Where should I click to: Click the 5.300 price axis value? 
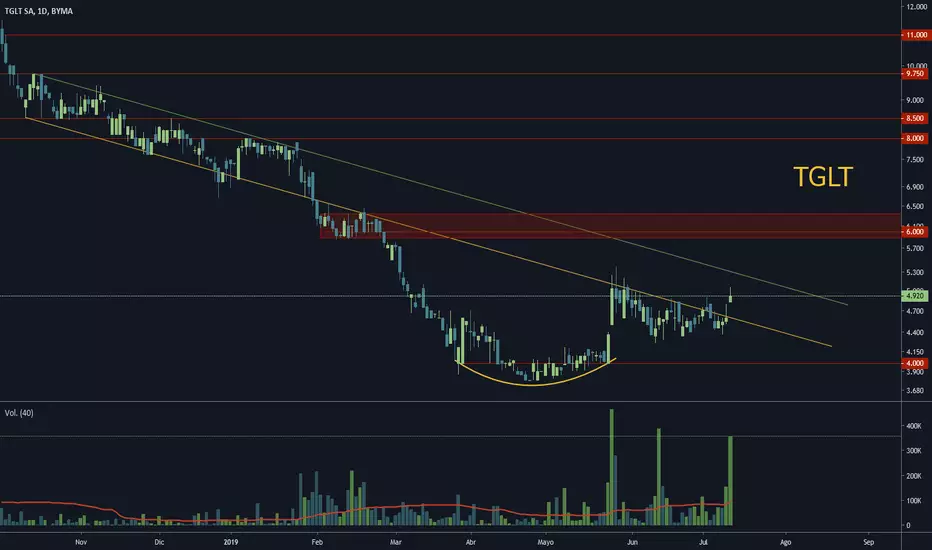[x=915, y=272]
